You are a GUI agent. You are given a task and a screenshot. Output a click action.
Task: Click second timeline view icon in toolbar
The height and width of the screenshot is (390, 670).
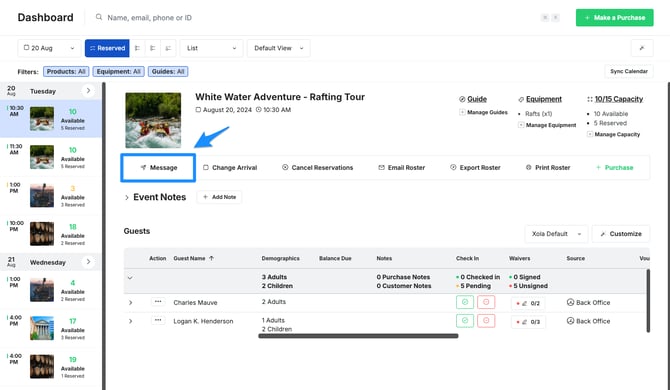[x=153, y=48]
